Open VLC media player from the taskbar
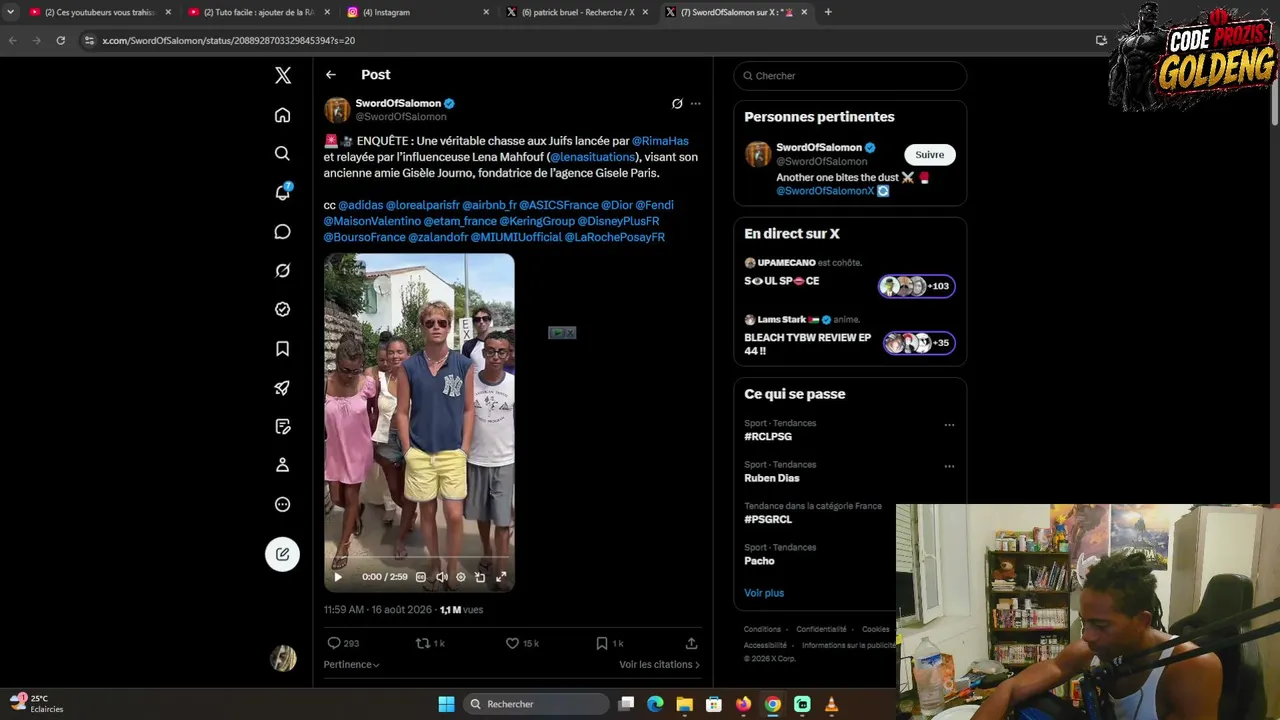Viewport: 1280px width, 720px height. 831,704
